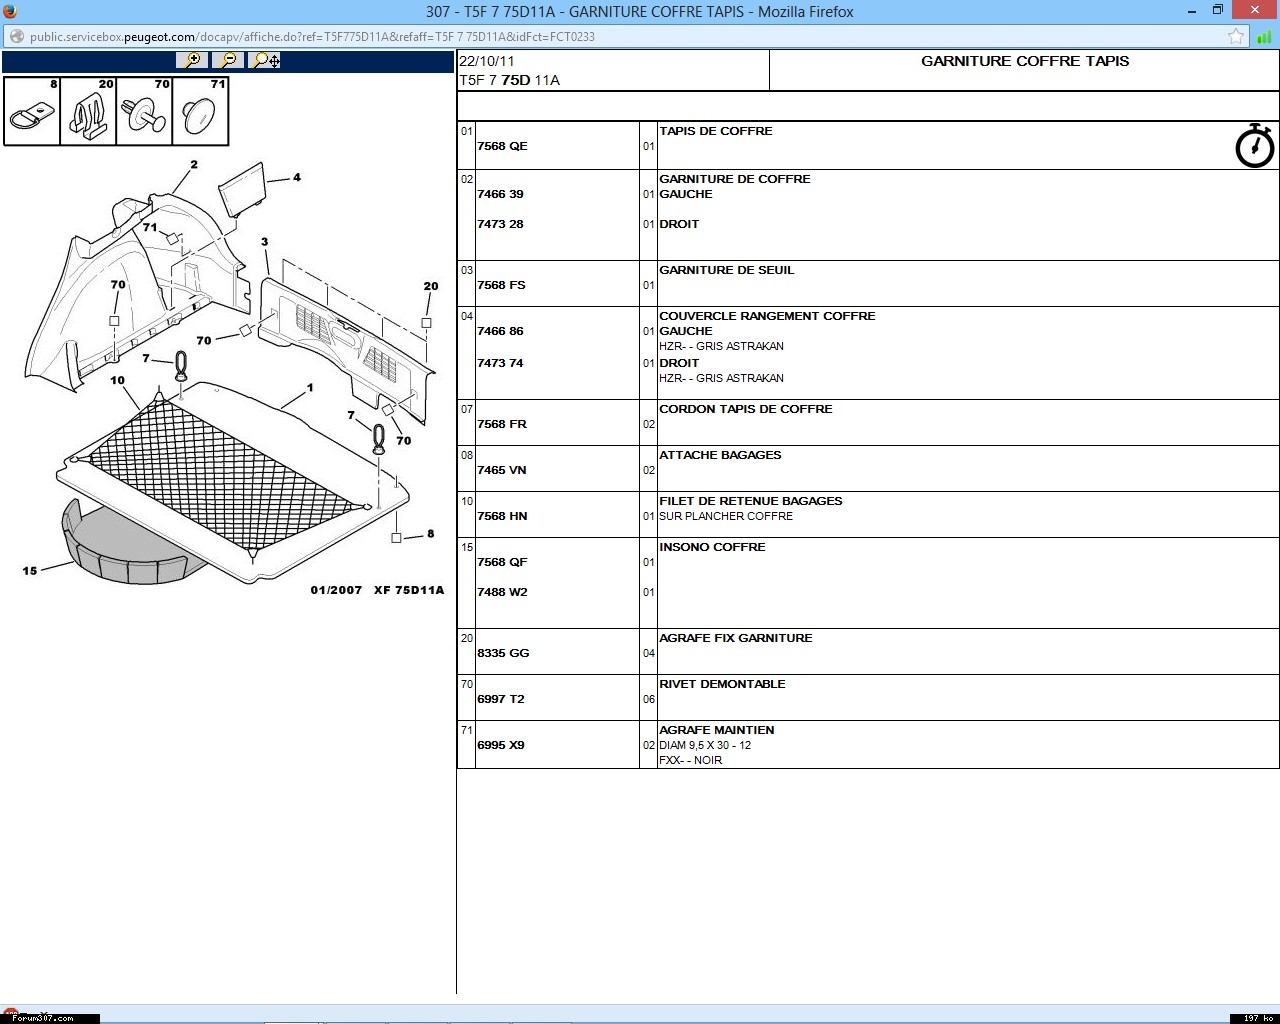Click the green signal bars icon

pos(1264,37)
